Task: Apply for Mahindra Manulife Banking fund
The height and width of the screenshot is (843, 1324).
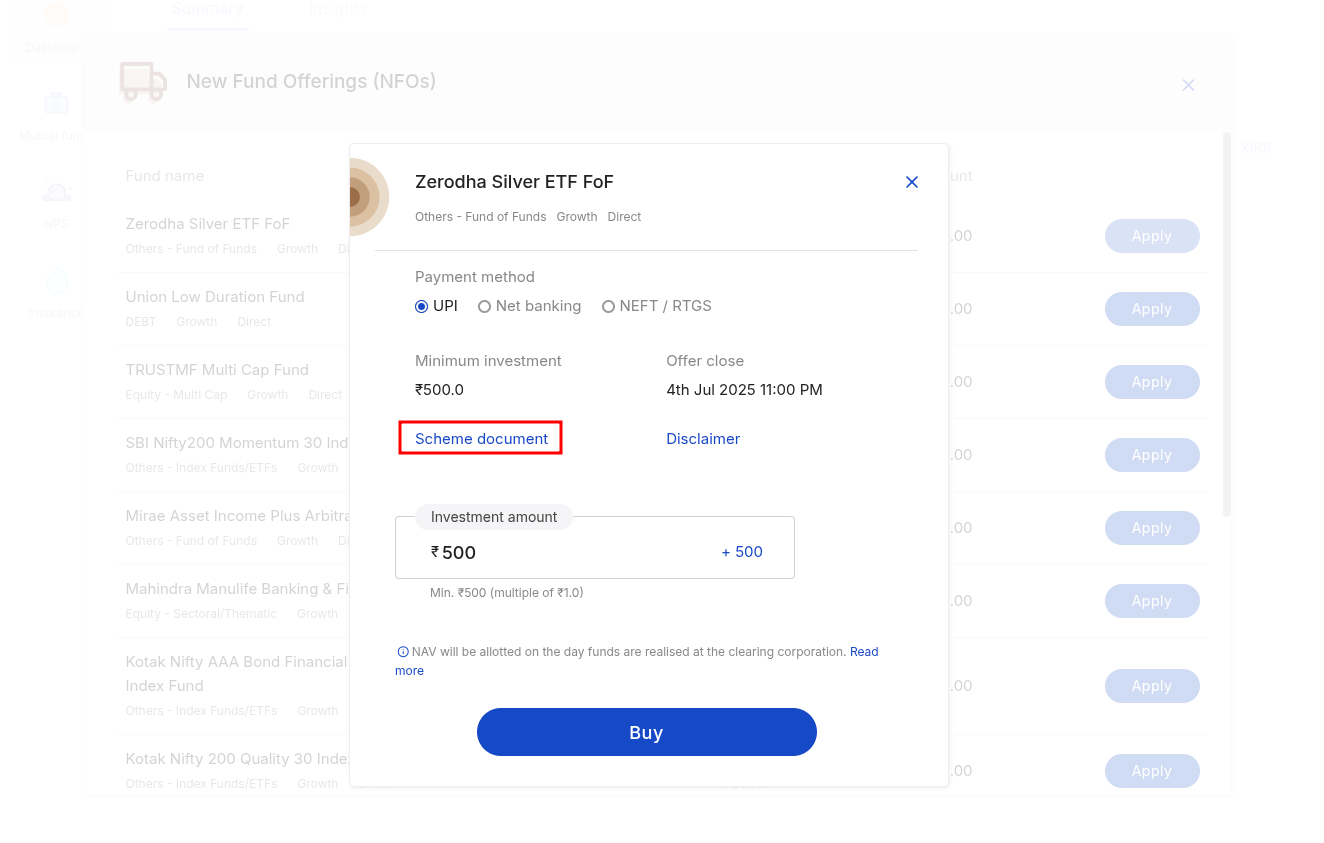Action: tap(1152, 601)
